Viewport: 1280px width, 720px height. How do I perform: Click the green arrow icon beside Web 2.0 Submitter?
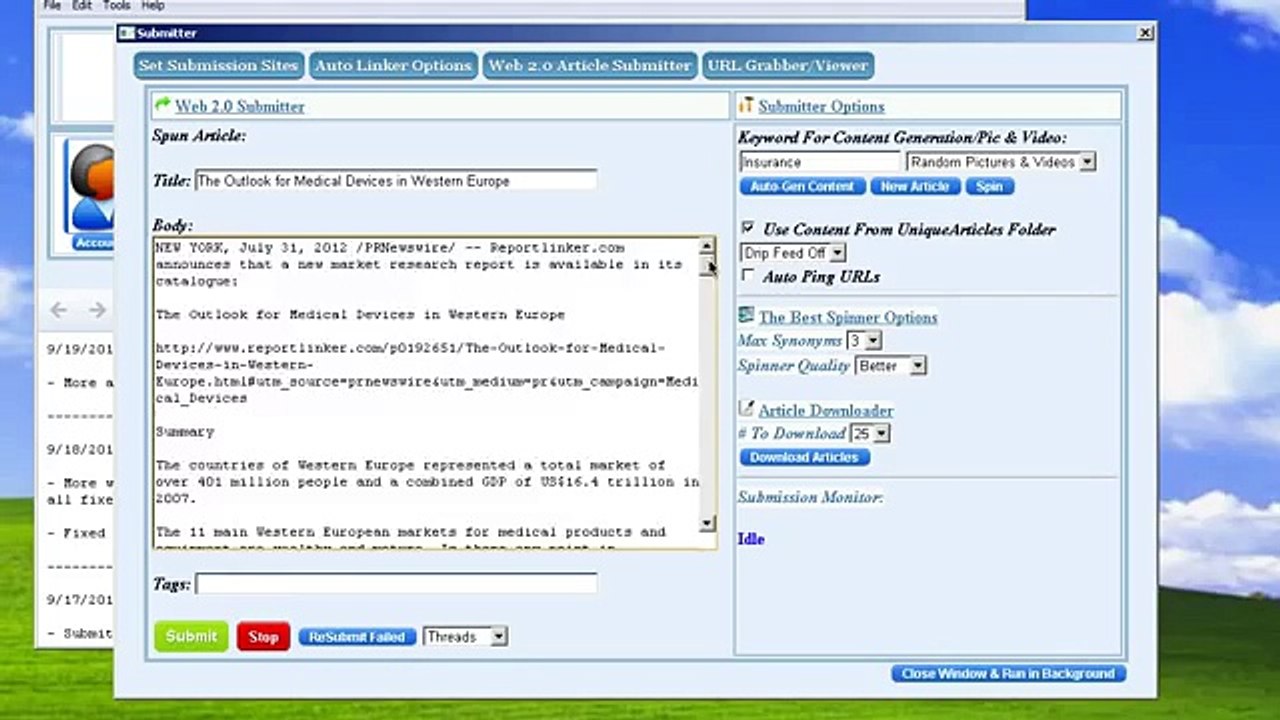(163, 104)
